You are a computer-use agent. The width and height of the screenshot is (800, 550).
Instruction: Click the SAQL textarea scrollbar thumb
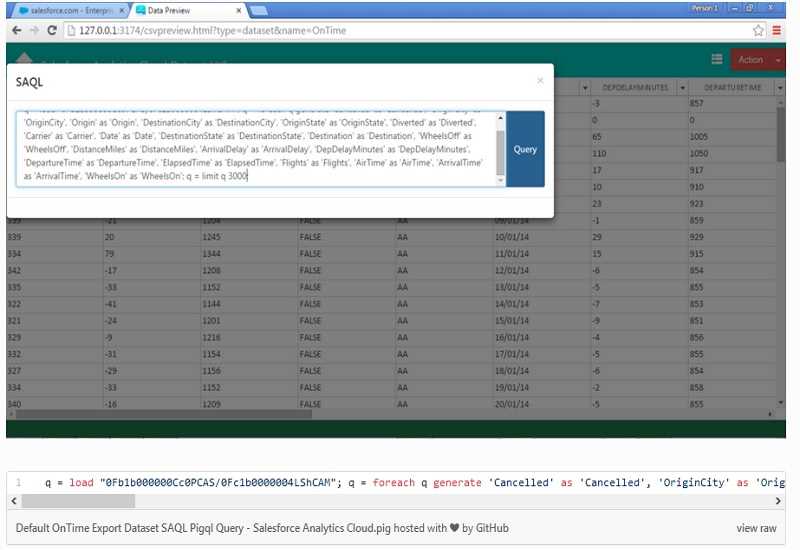coord(500,152)
